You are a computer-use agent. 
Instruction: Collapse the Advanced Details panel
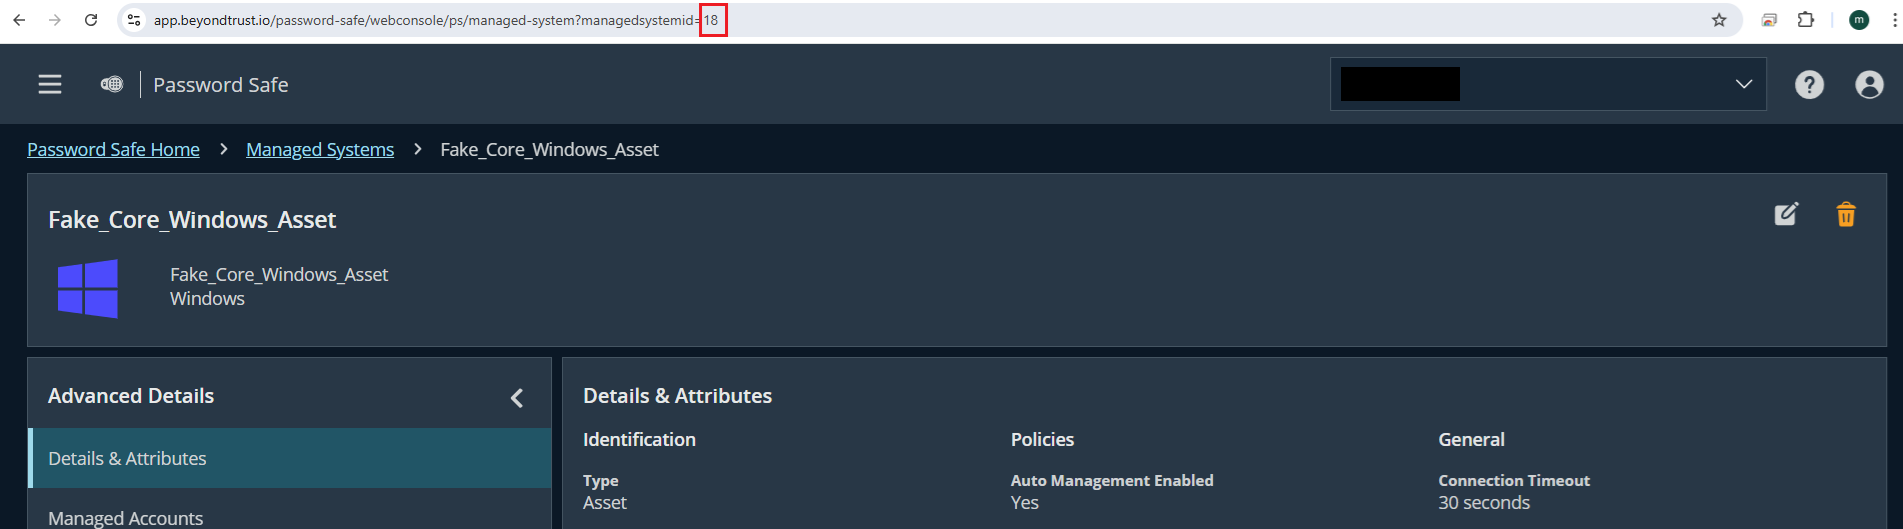pos(517,398)
